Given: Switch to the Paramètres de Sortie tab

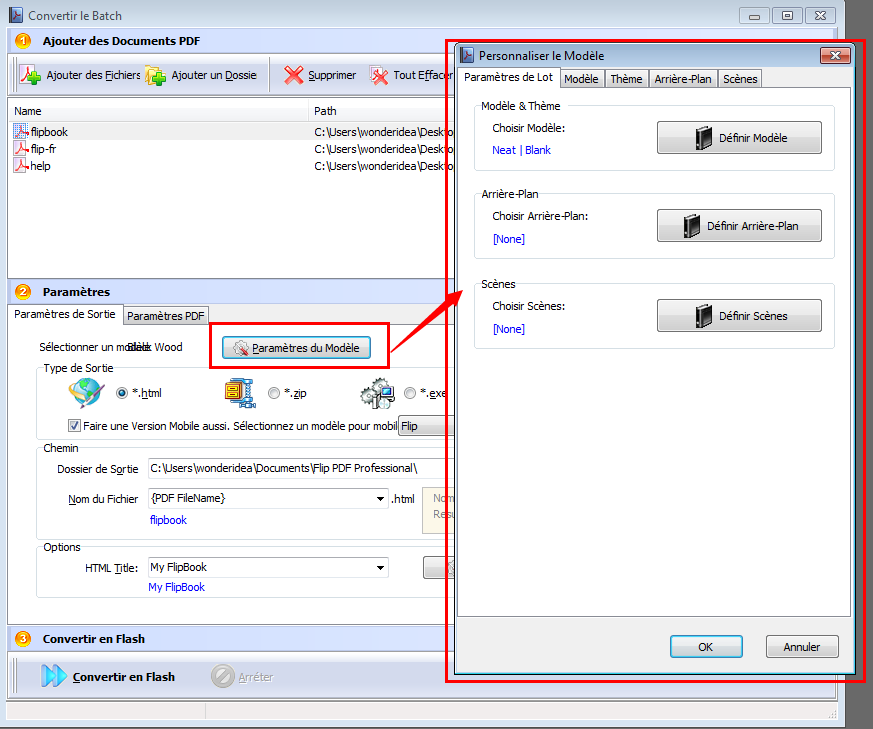Looking at the screenshot, I should (65, 314).
